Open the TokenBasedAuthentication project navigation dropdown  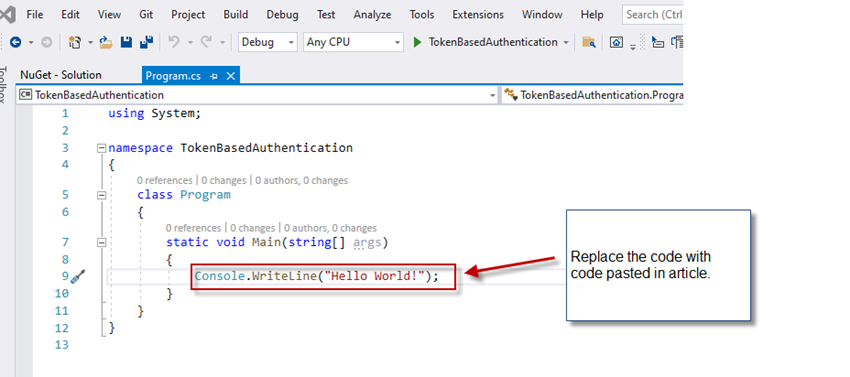[x=257, y=95]
